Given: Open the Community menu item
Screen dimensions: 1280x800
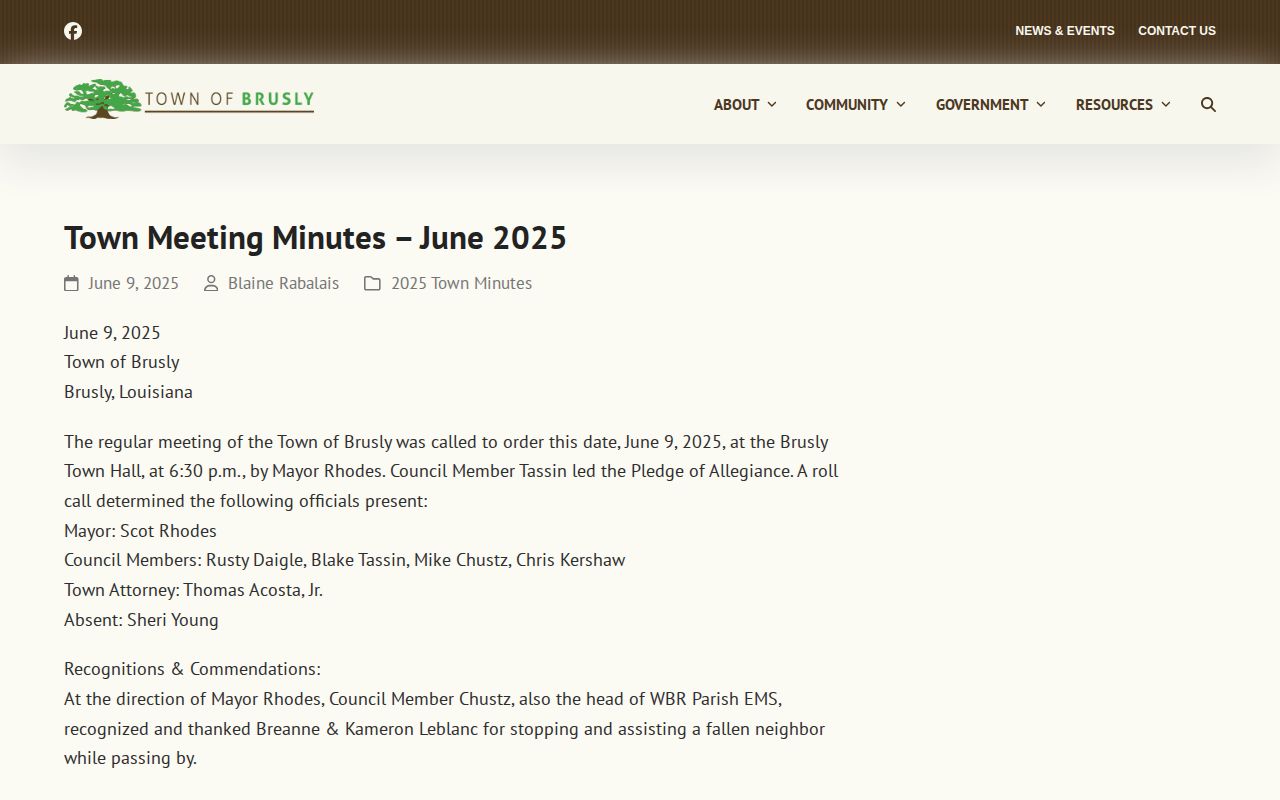Looking at the screenshot, I should 847,105.
